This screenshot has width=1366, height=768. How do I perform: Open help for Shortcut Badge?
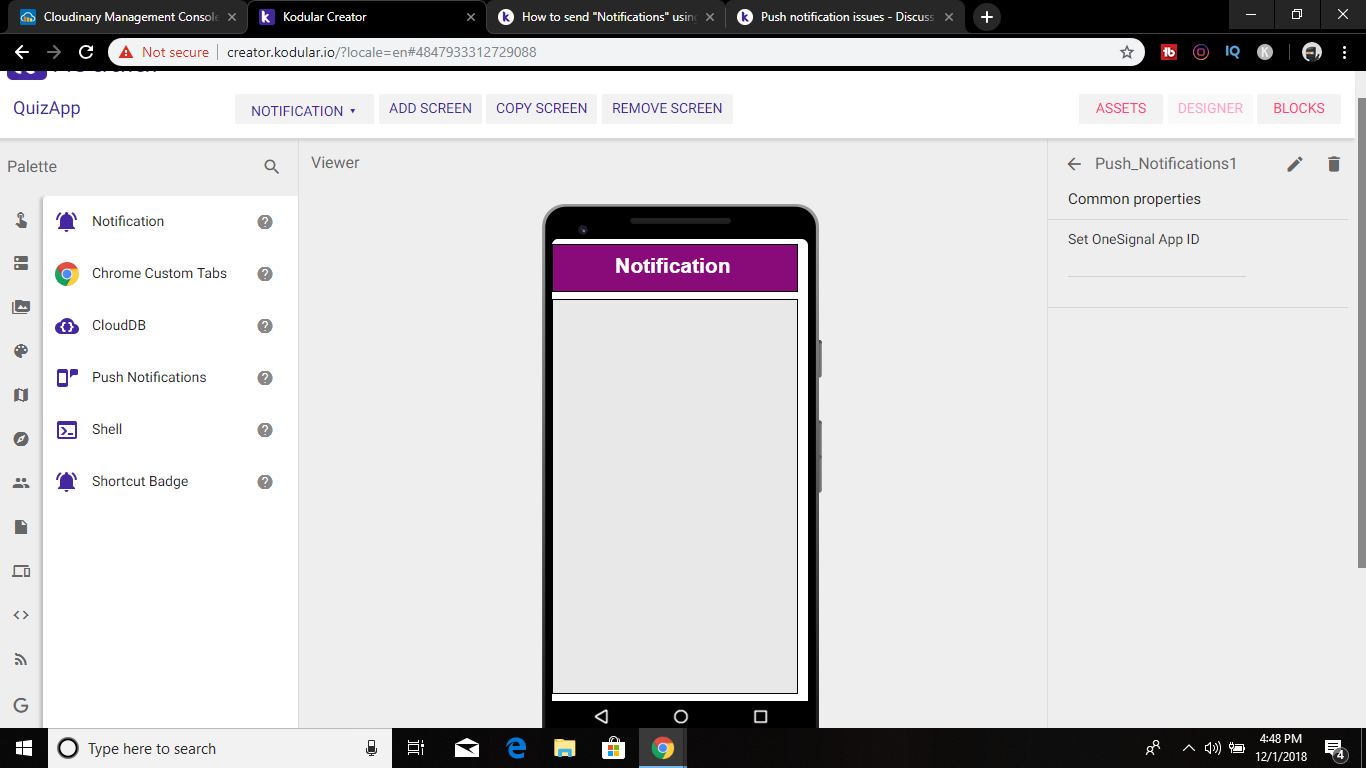click(x=265, y=482)
